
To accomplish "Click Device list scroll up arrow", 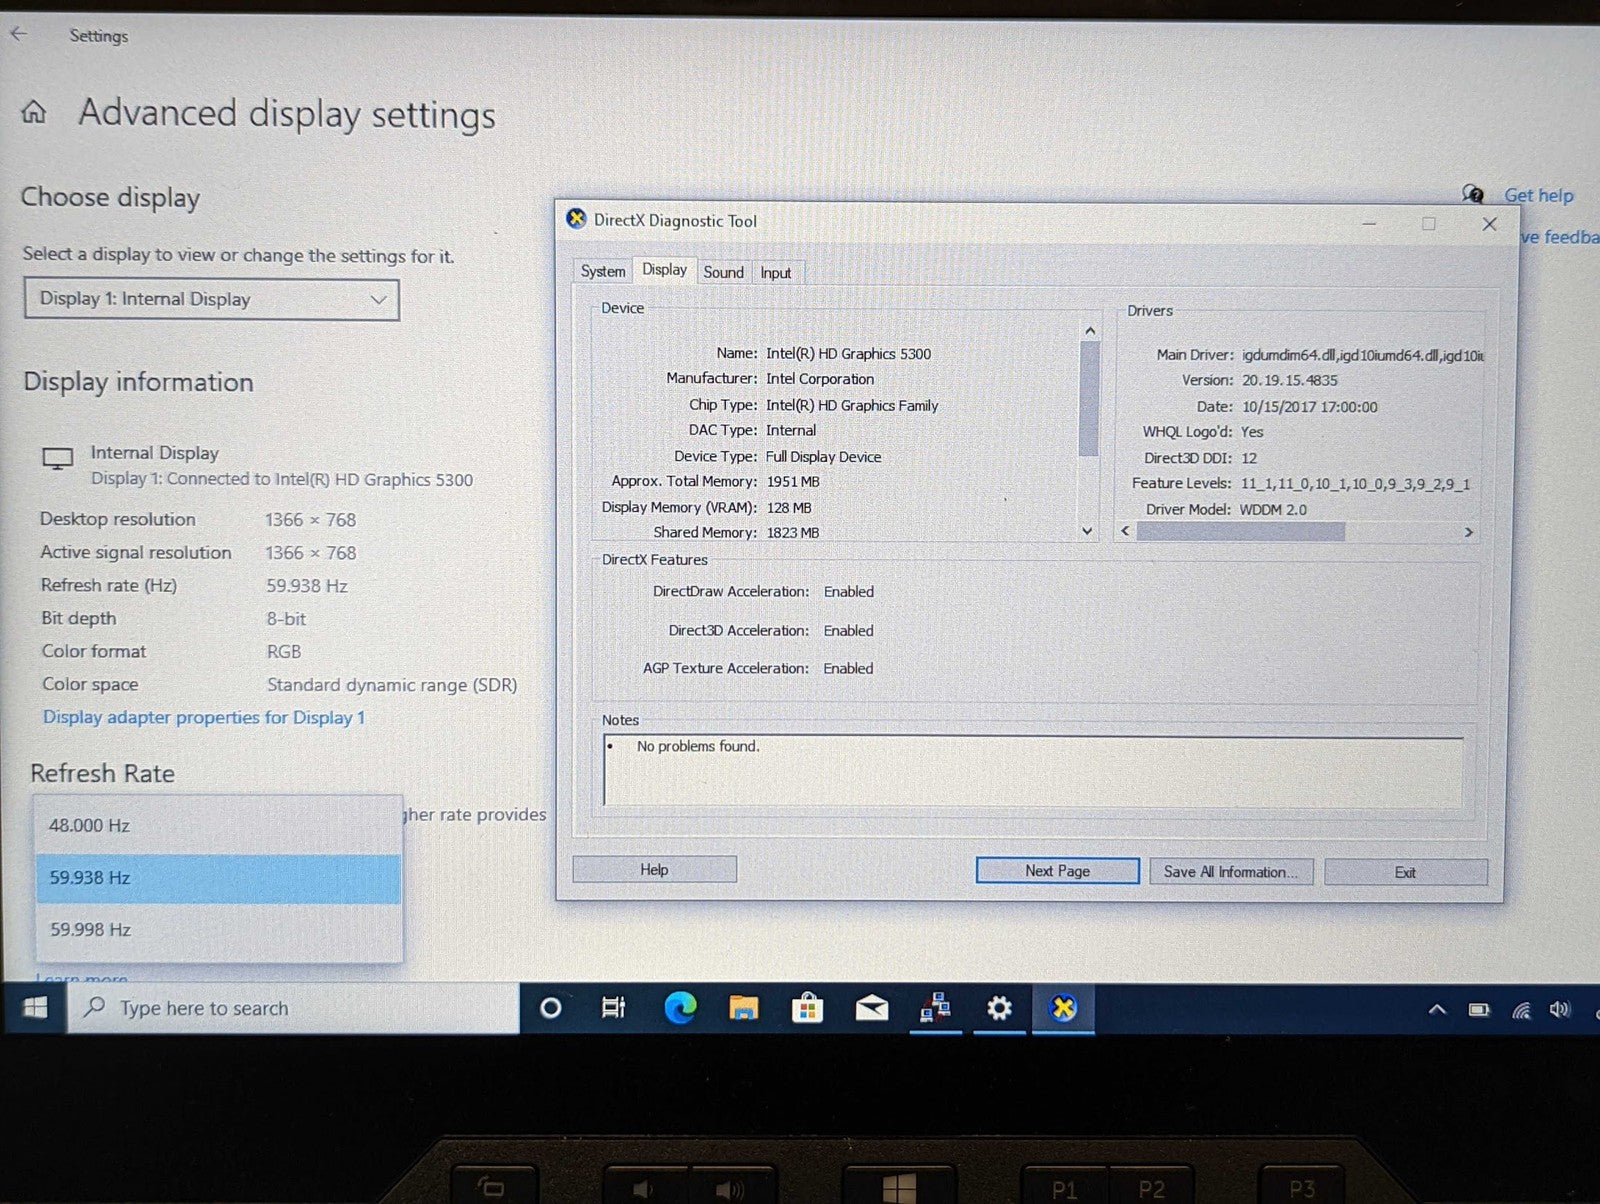I will 1090,330.
